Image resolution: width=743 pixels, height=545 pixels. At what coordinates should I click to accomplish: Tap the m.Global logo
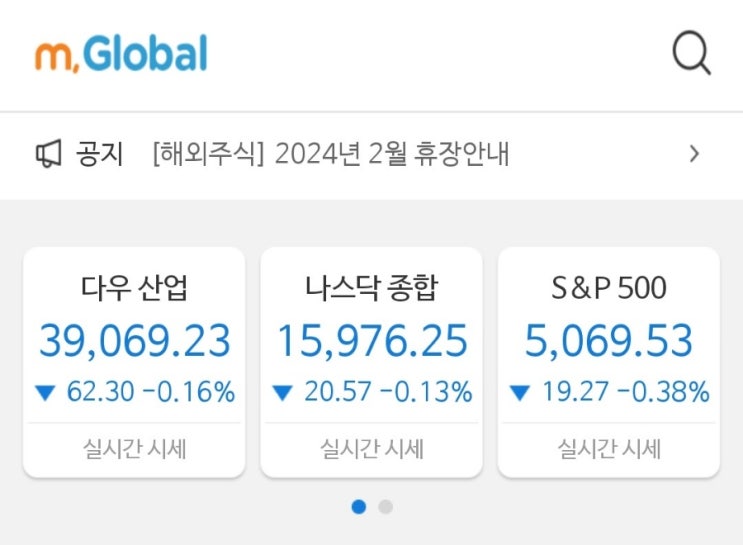coord(121,54)
